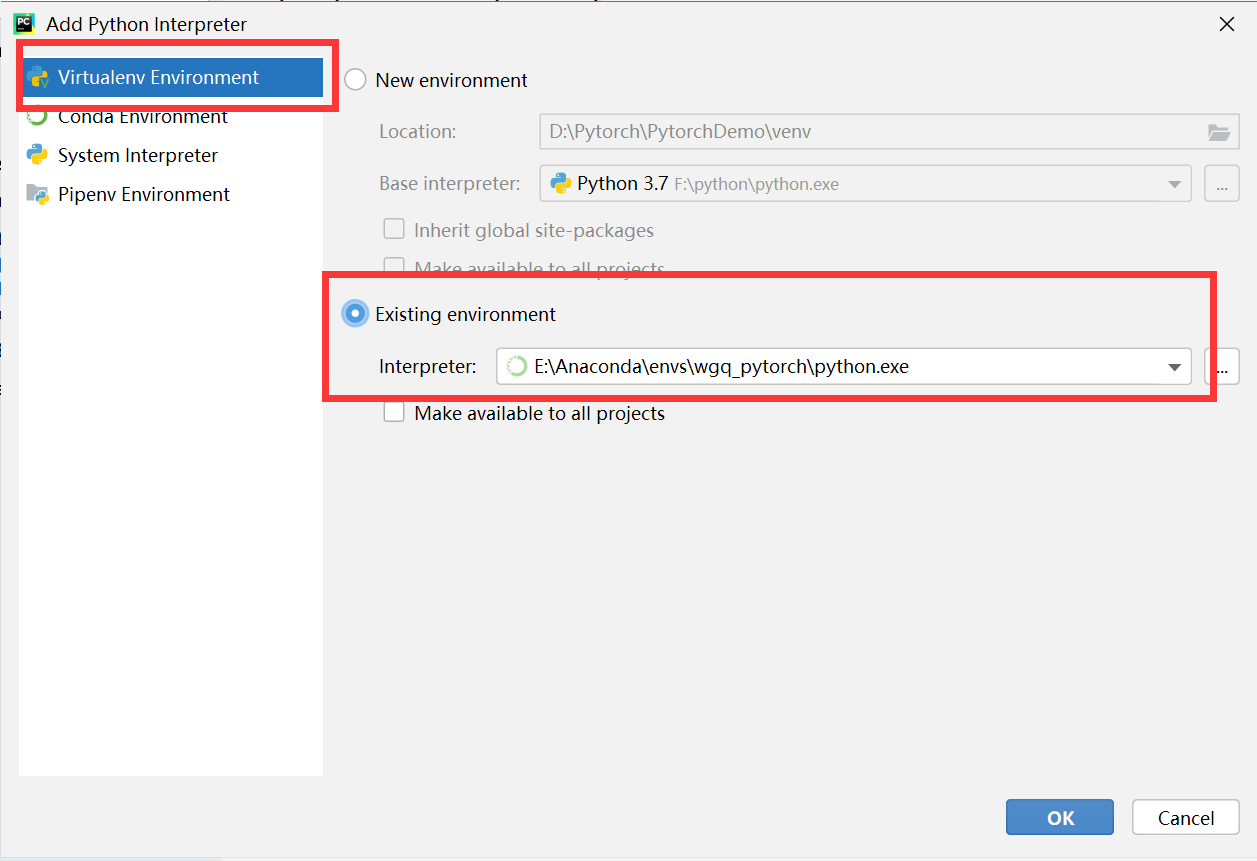Screen dimensions: 1257x861
Task: Click the Pipenv Environment folder icon
Action: [38, 194]
